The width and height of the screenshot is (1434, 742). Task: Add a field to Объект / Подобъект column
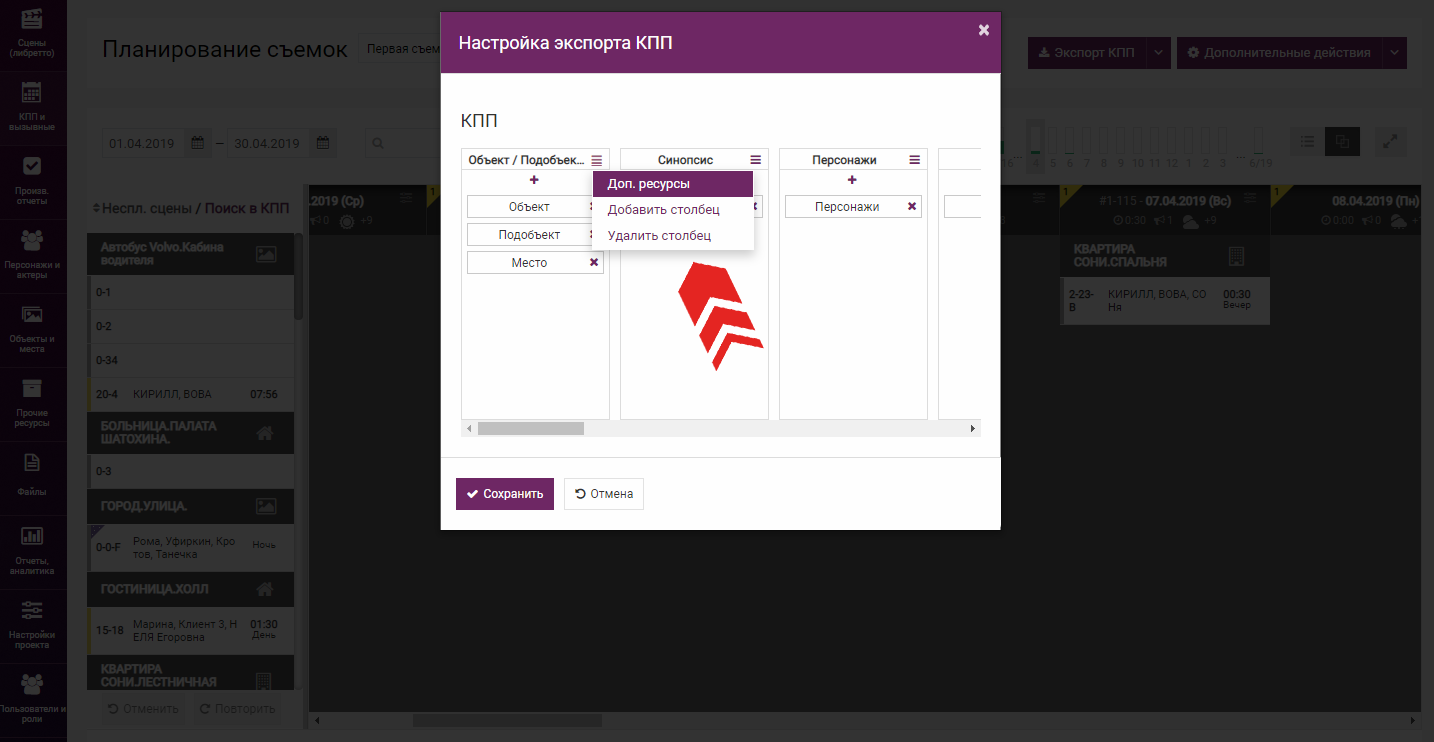click(534, 180)
